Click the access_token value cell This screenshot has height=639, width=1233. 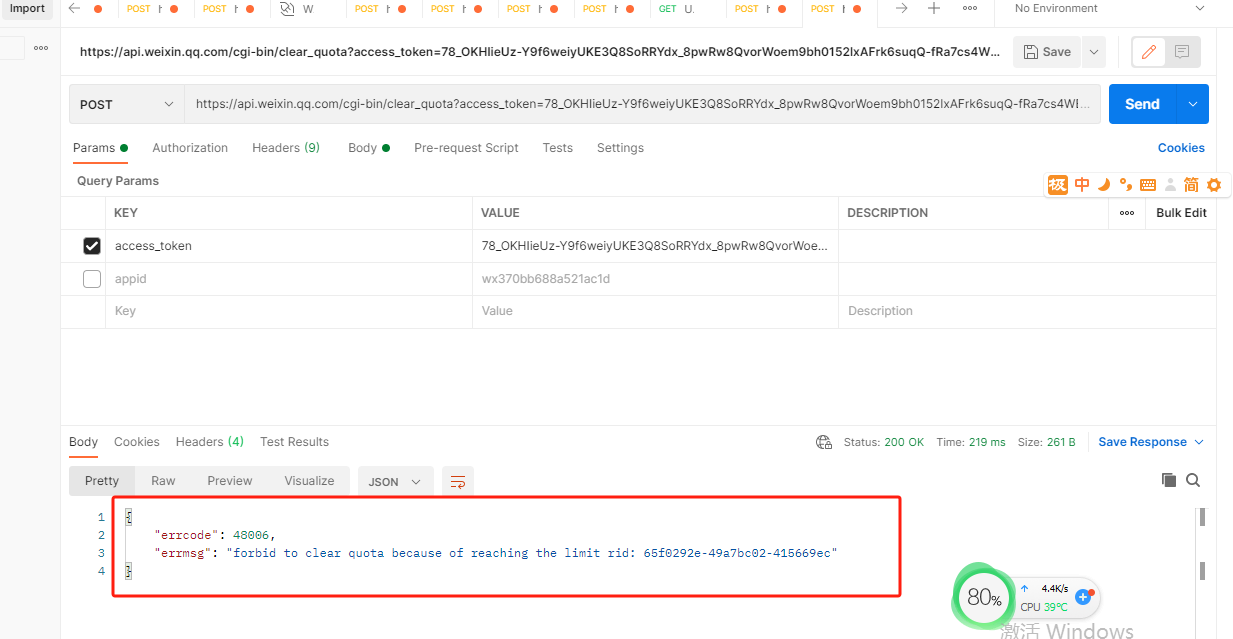(655, 246)
